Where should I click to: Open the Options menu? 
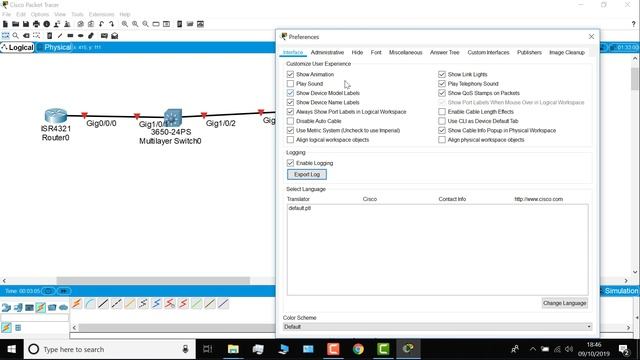pyautogui.click(x=40, y=14)
